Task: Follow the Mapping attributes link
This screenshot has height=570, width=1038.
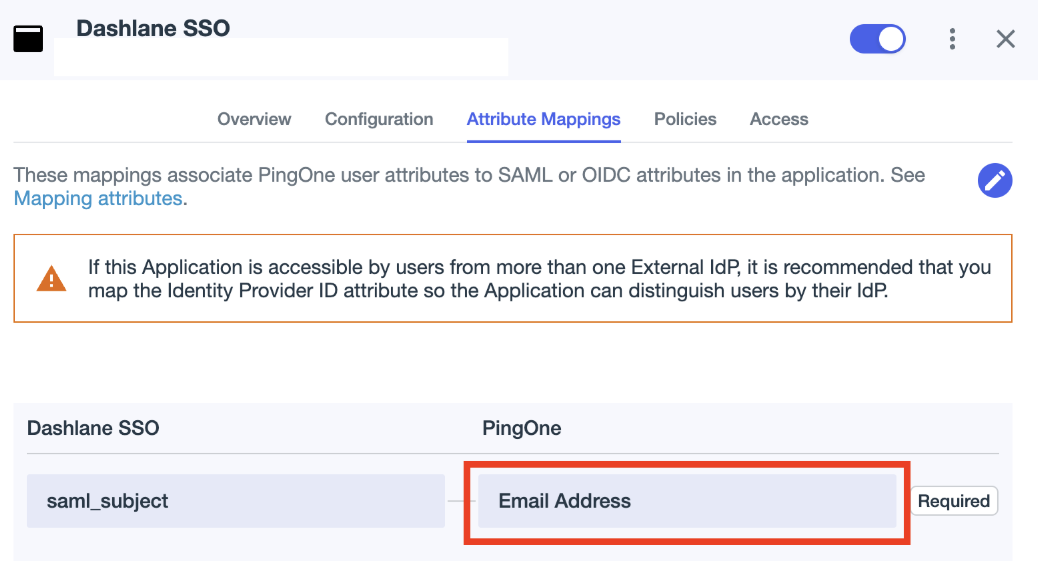Action: click(x=98, y=199)
